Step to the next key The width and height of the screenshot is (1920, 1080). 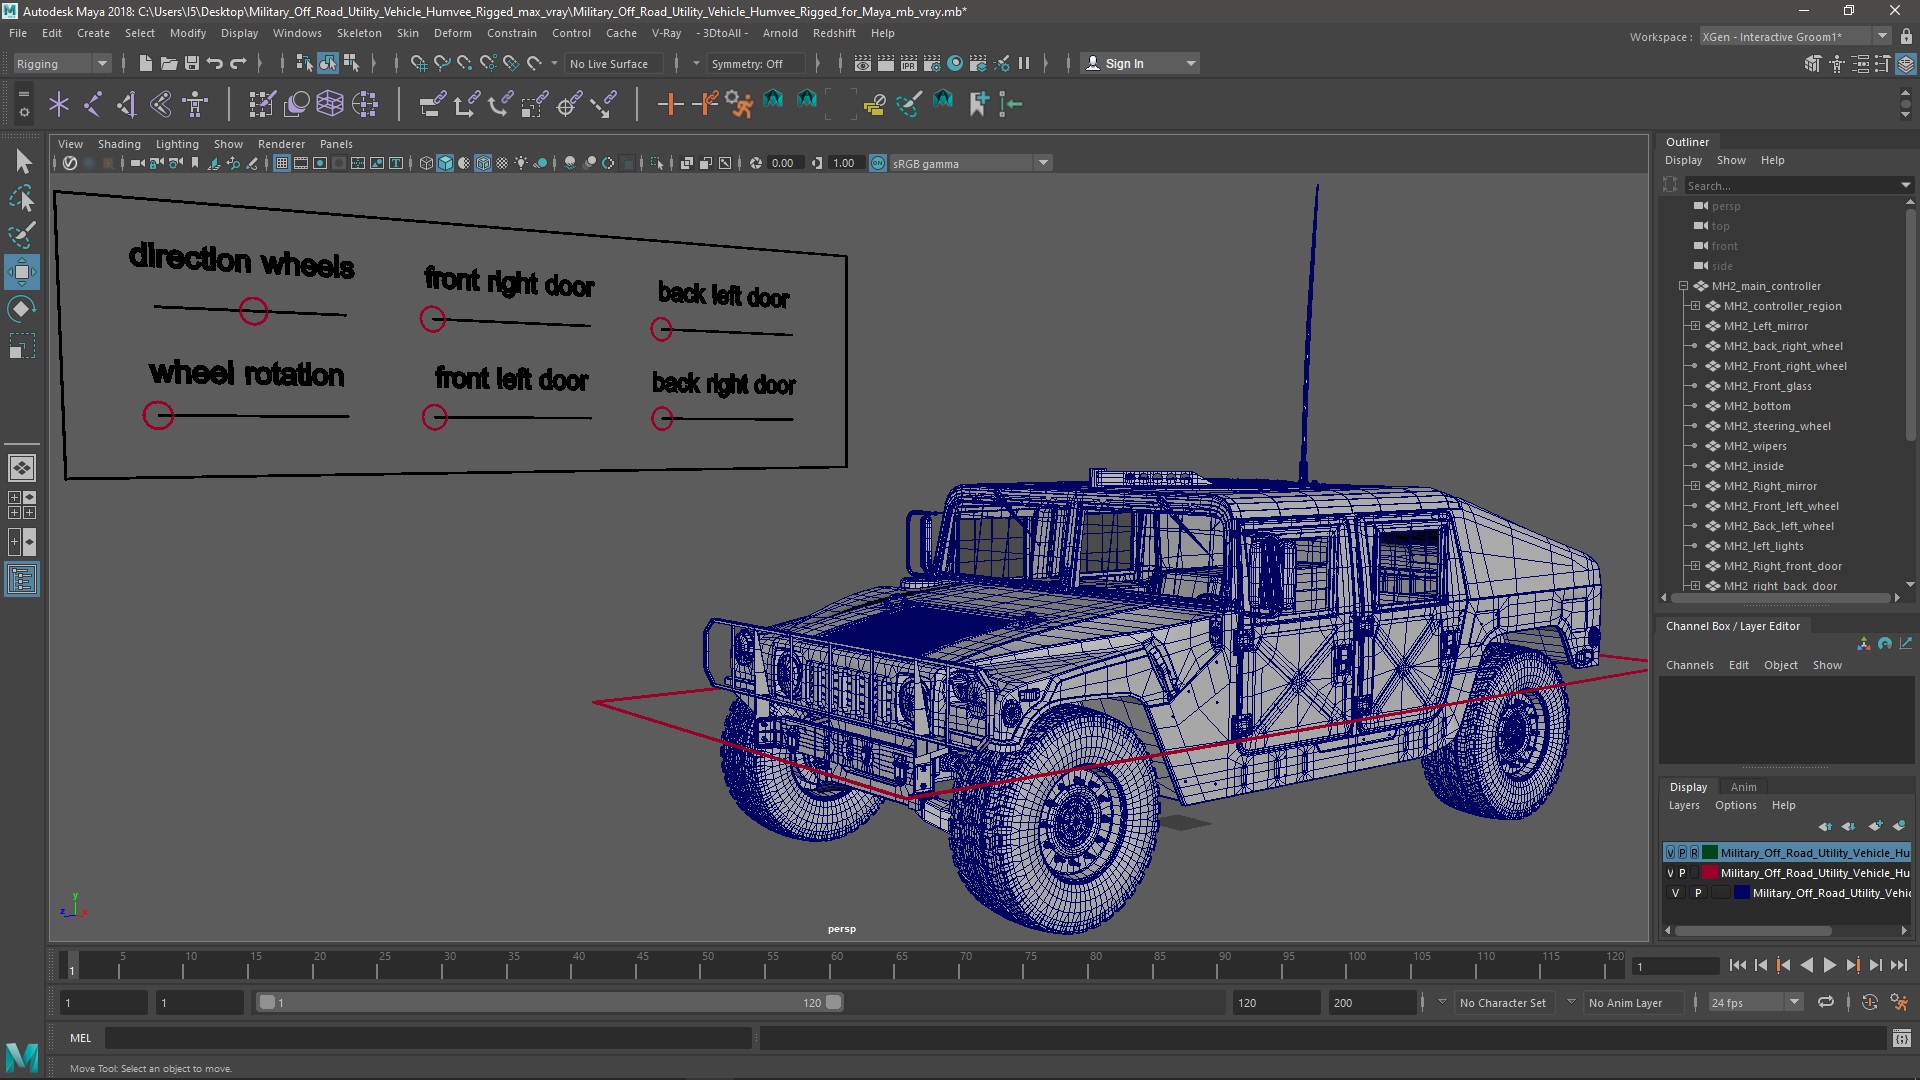(1852, 965)
